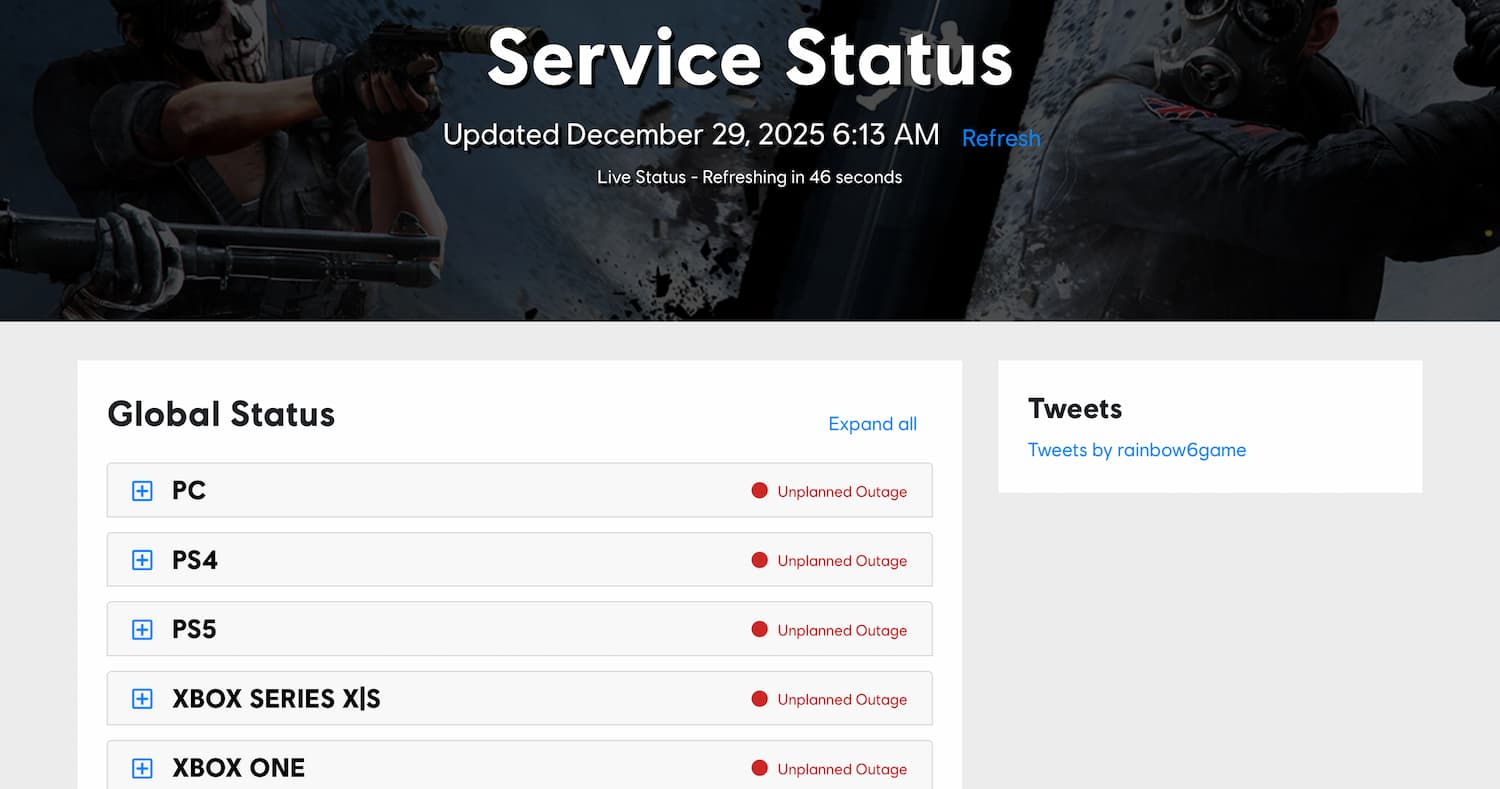Click the red outage dot for XBOX ONE
The height and width of the screenshot is (789, 1500).
(759, 768)
